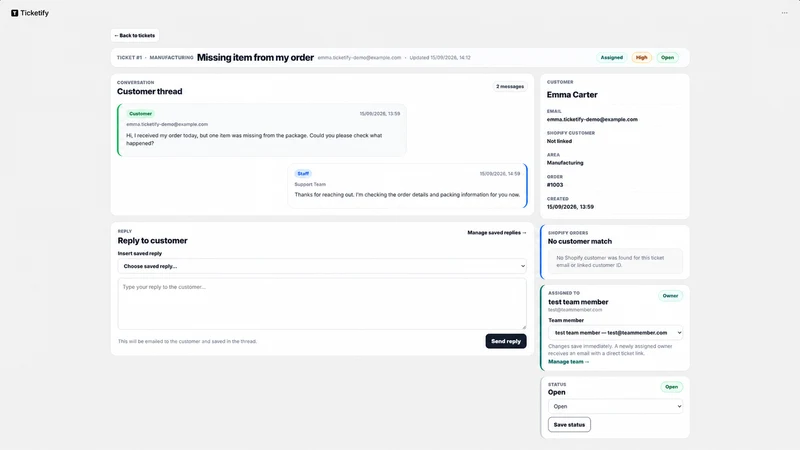The image size is (800, 450).
Task: Click the 'Customer thread' heading
Action: click(x=149, y=91)
